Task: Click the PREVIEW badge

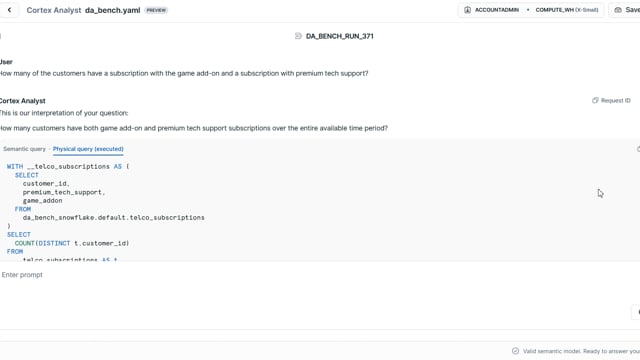Action: pos(156,10)
